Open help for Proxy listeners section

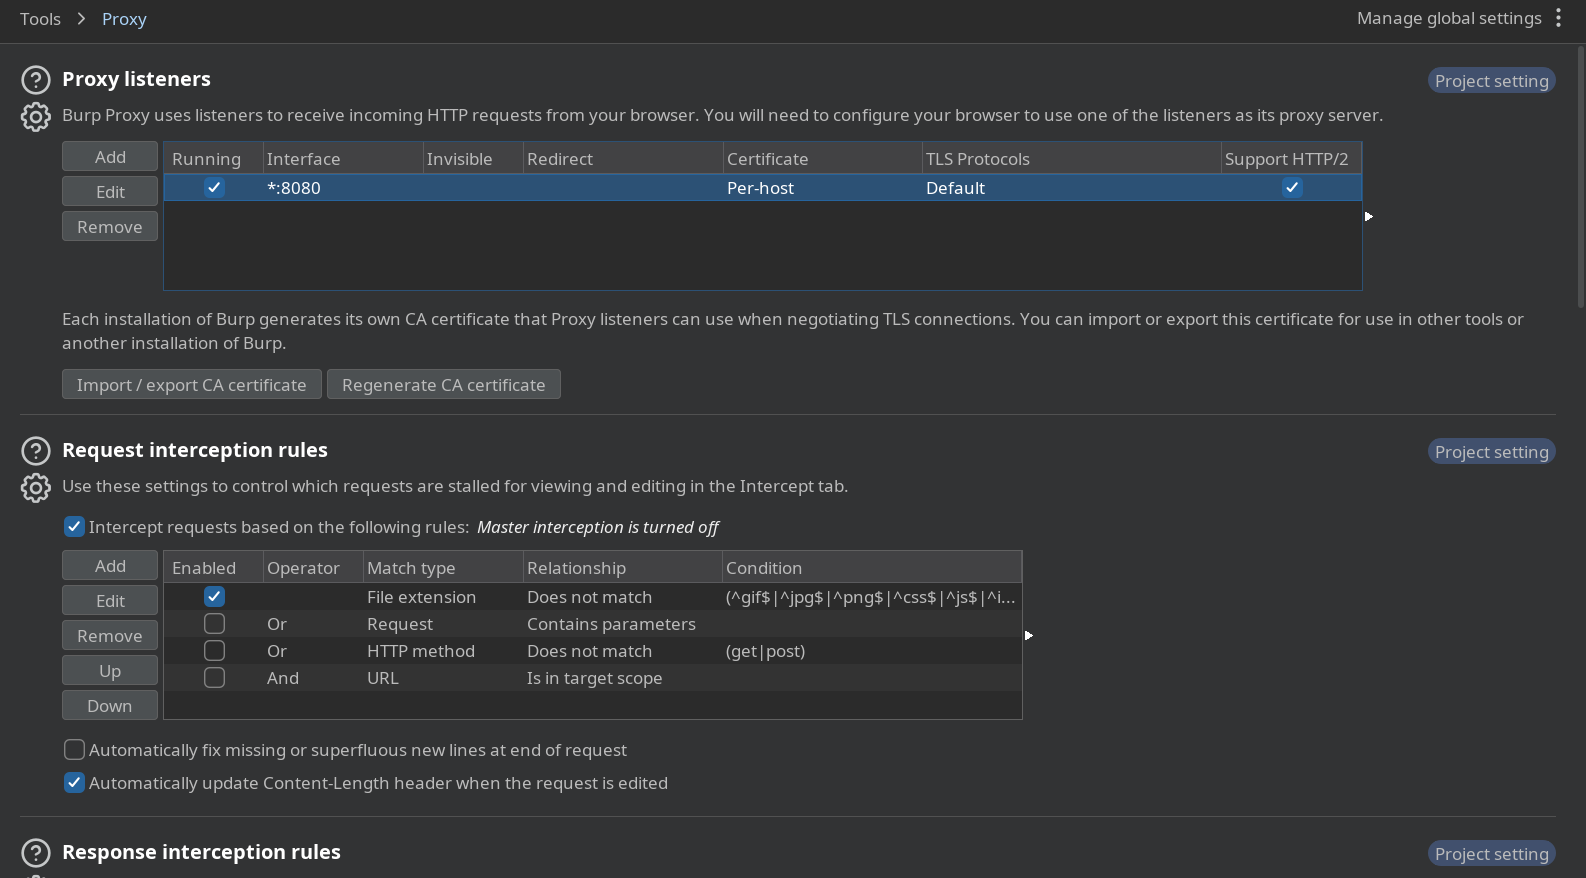pos(36,80)
